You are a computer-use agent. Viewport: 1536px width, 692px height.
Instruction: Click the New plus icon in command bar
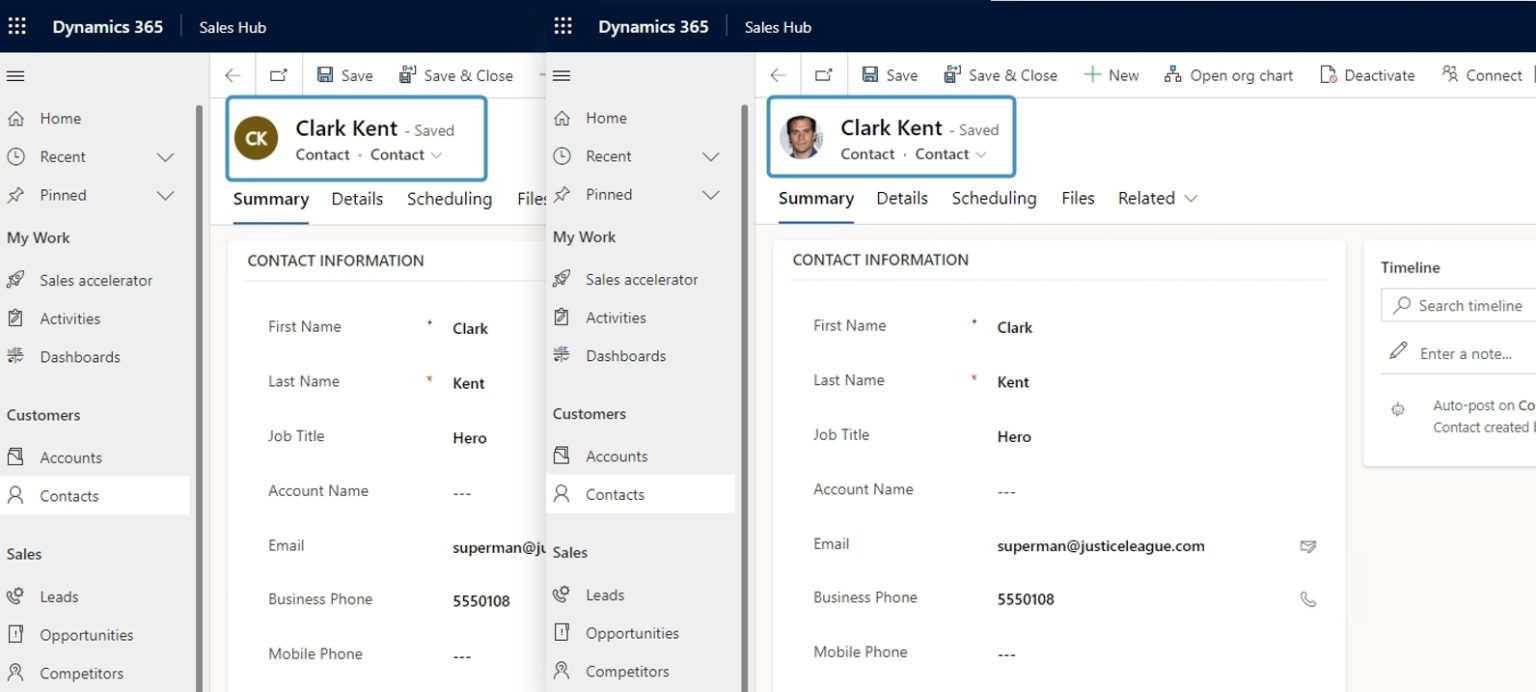click(1093, 75)
